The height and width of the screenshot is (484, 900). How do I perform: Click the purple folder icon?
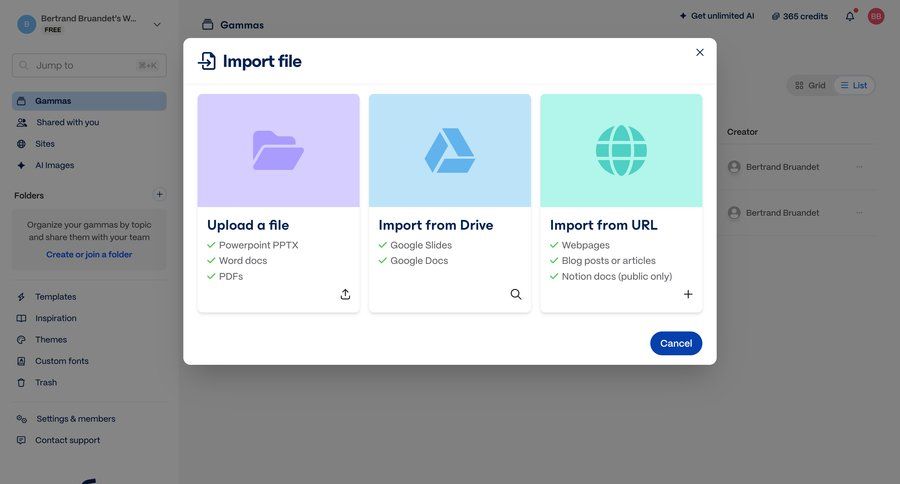[x=278, y=150]
